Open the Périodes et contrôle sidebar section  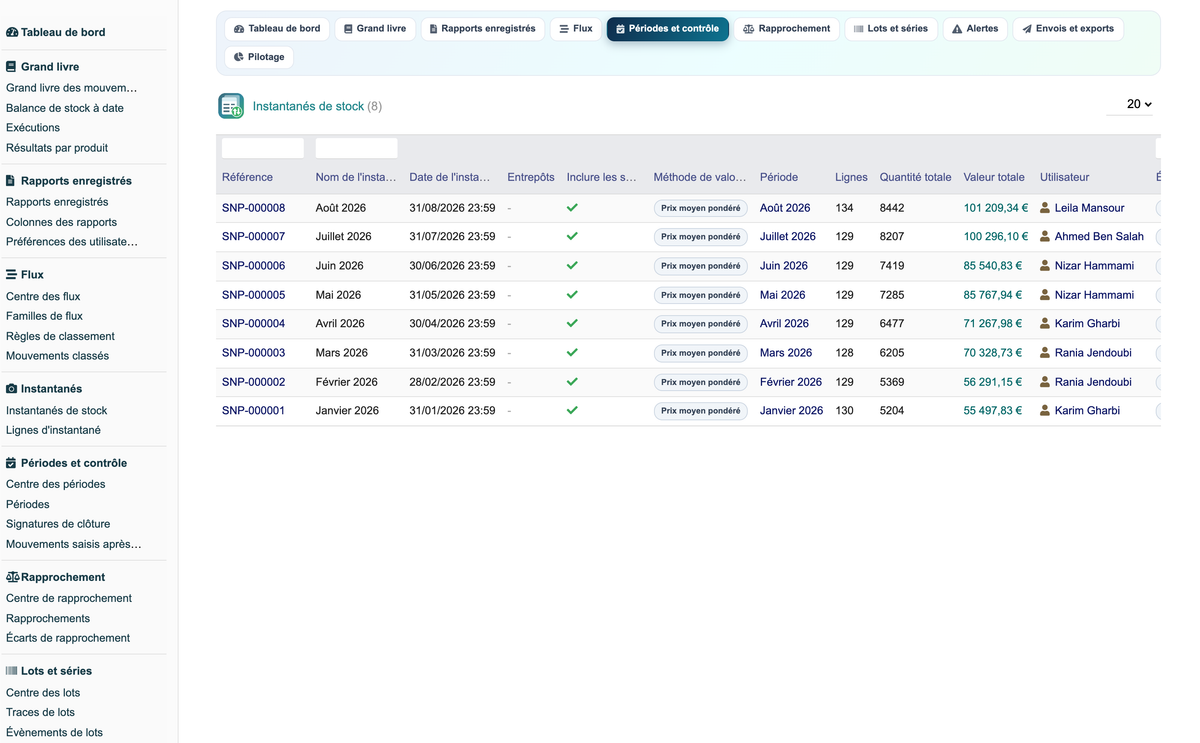tap(66, 463)
